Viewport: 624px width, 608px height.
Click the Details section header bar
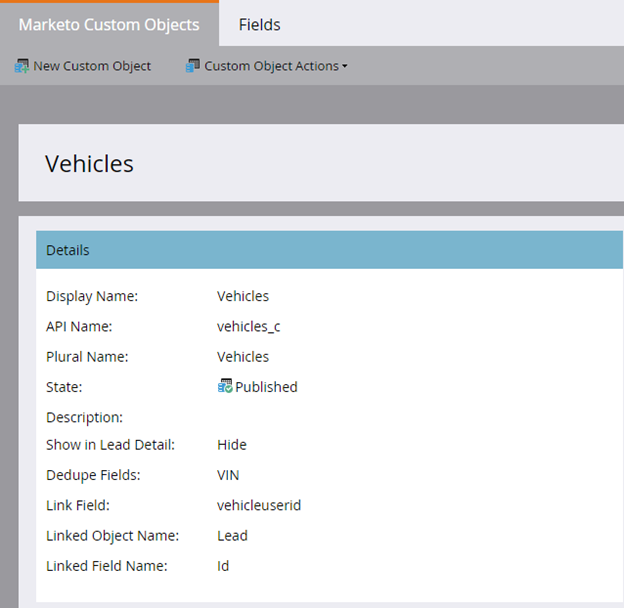point(328,250)
